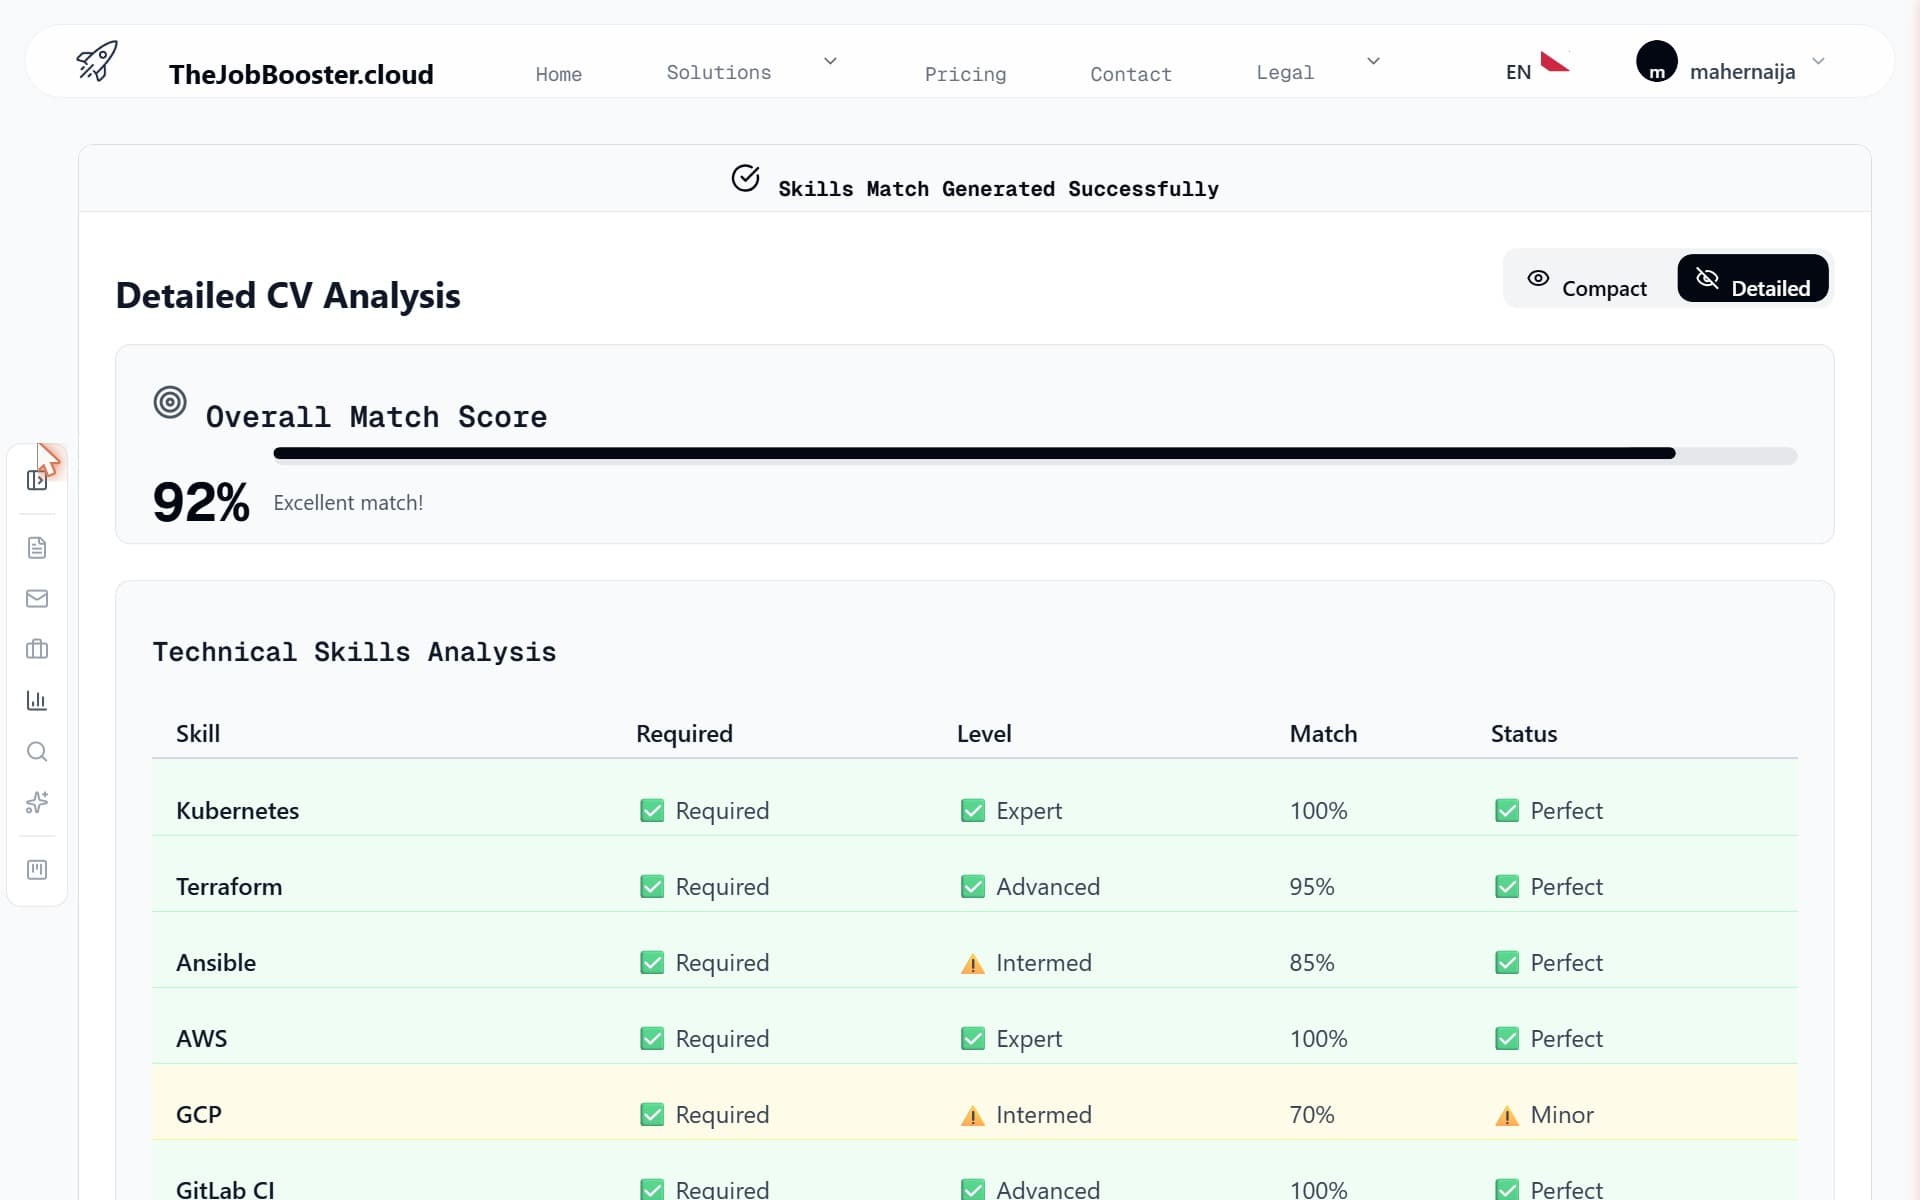Click the warning icon in GCP Level cell
Viewport: 1920px width, 1200px height.
tap(972, 1116)
